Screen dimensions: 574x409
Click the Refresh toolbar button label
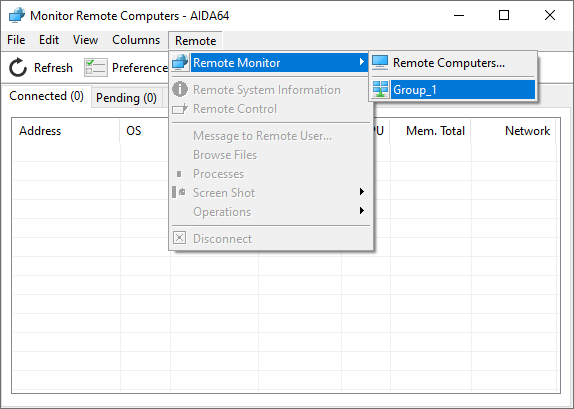53,68
